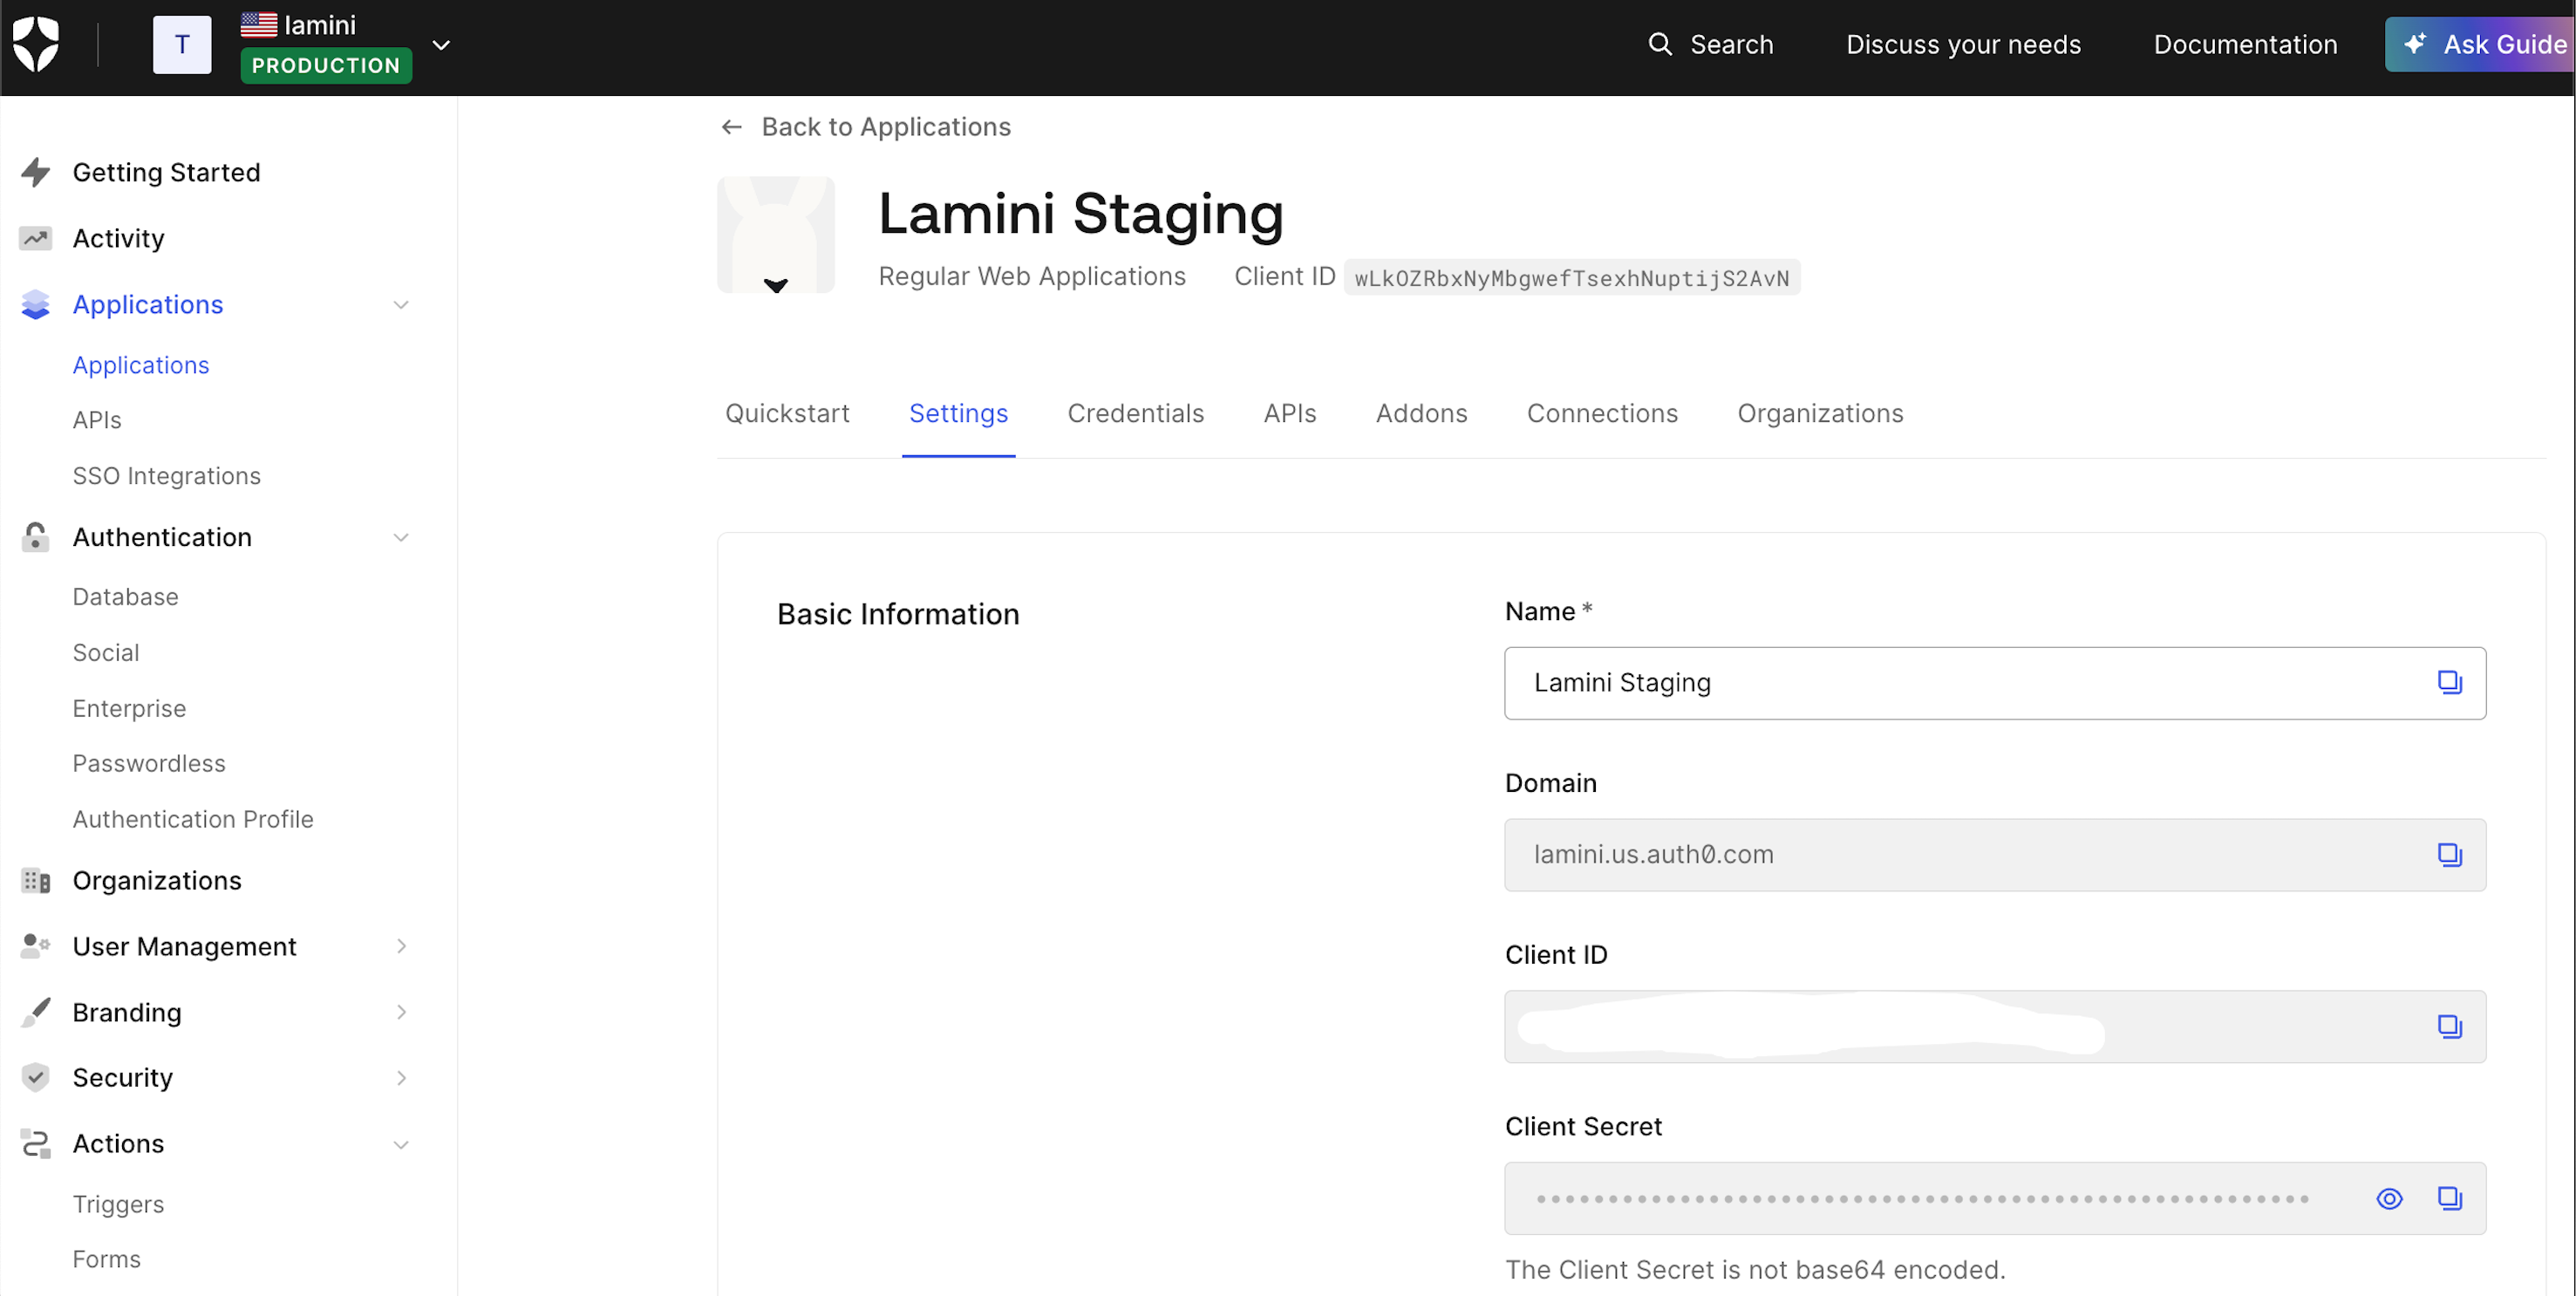Go back to Applications
The height and width of the screenshot is (1296, 2576).
click(866, 127)
